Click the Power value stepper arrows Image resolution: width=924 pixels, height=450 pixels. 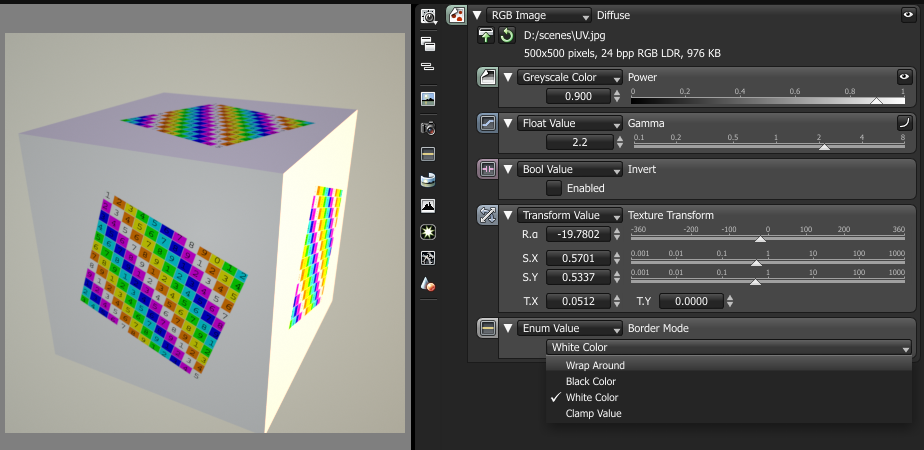[x=617, y=97]
